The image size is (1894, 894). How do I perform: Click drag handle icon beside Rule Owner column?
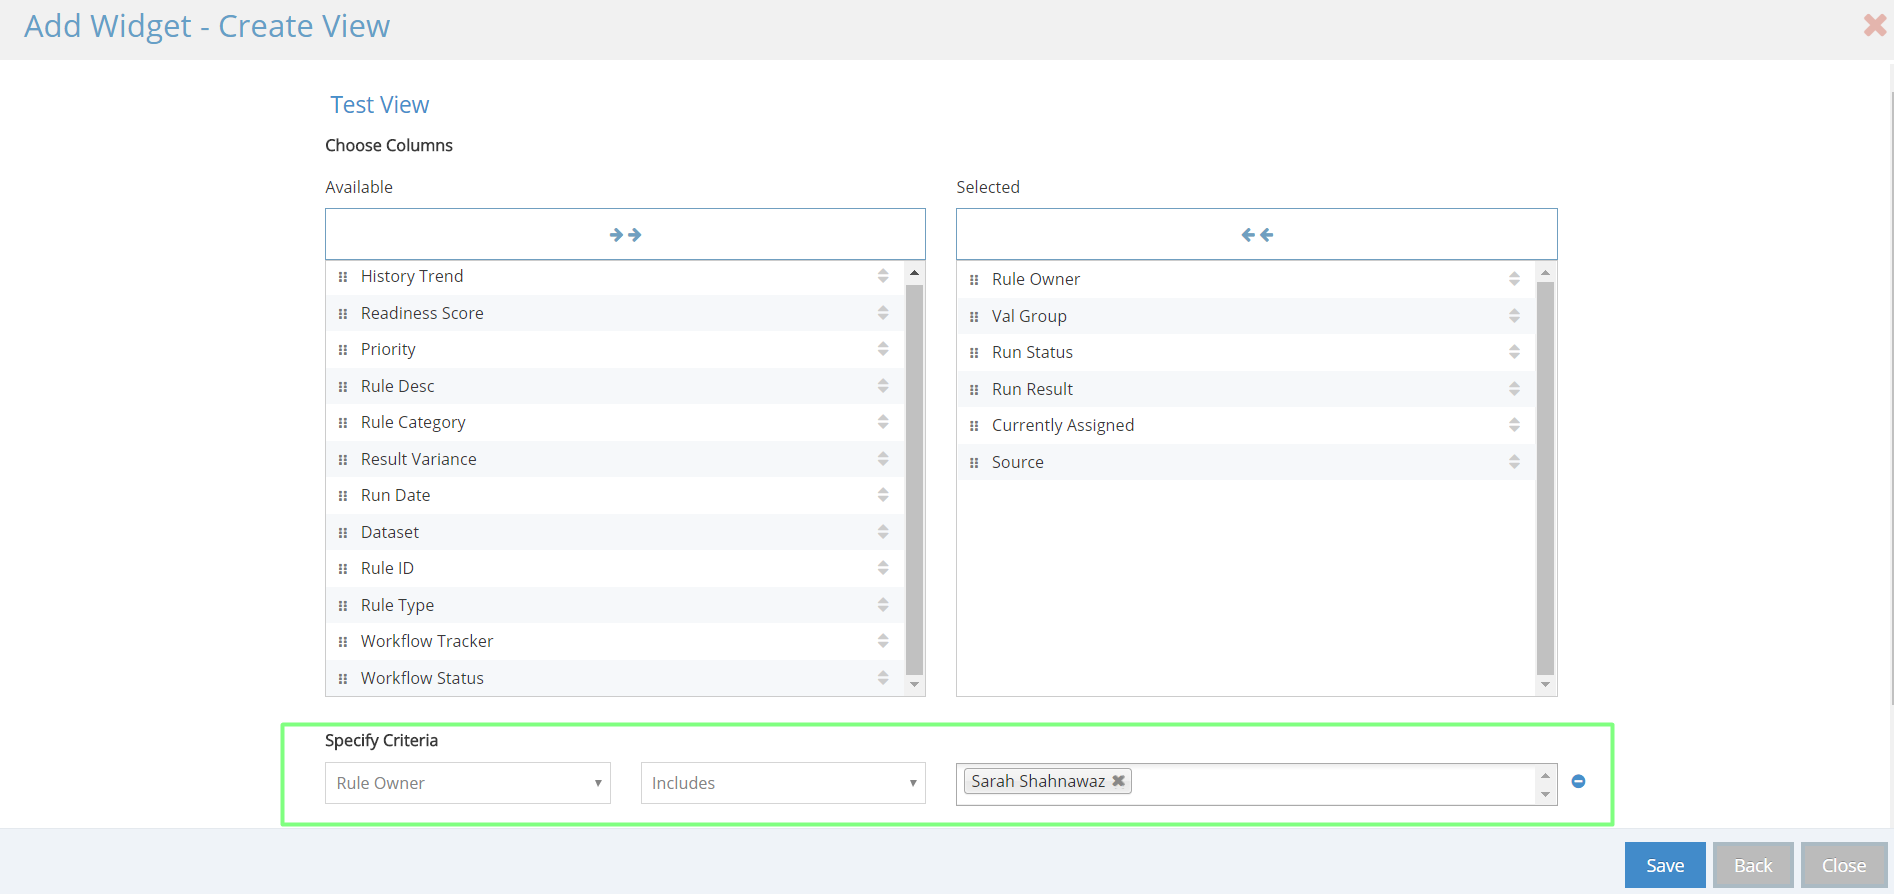pos(974,280)
